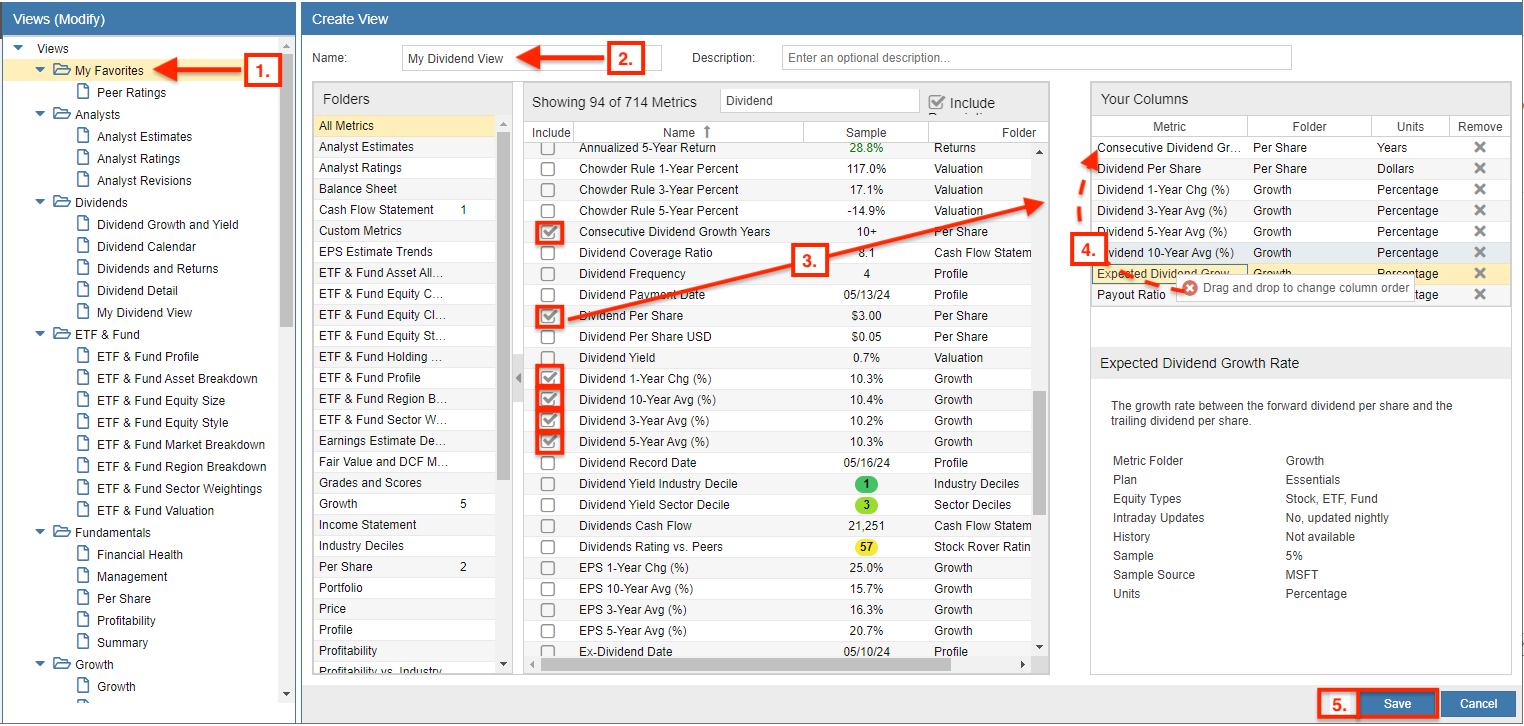Click the metrics search field containing Dividend
Image resolution: width=1524 pixels, height=726 pixels.
point(819,101)
